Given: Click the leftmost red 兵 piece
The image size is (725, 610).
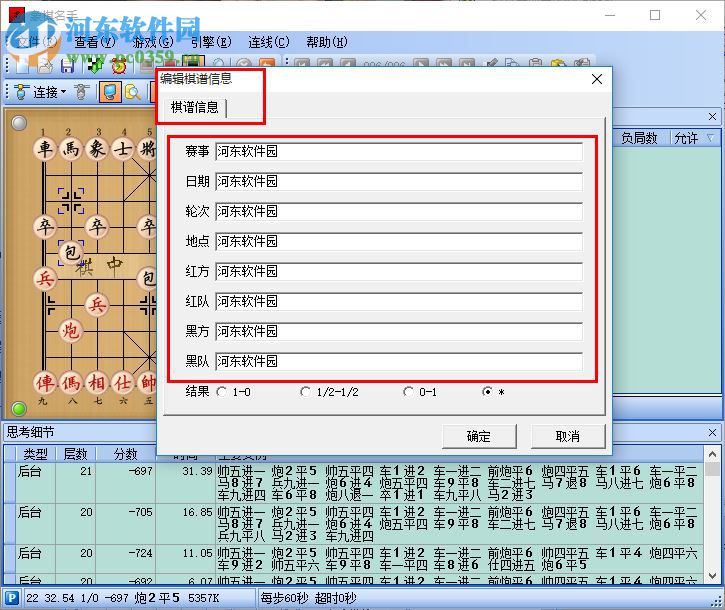Looking at the screenshot, I should (x=45, y=278).
